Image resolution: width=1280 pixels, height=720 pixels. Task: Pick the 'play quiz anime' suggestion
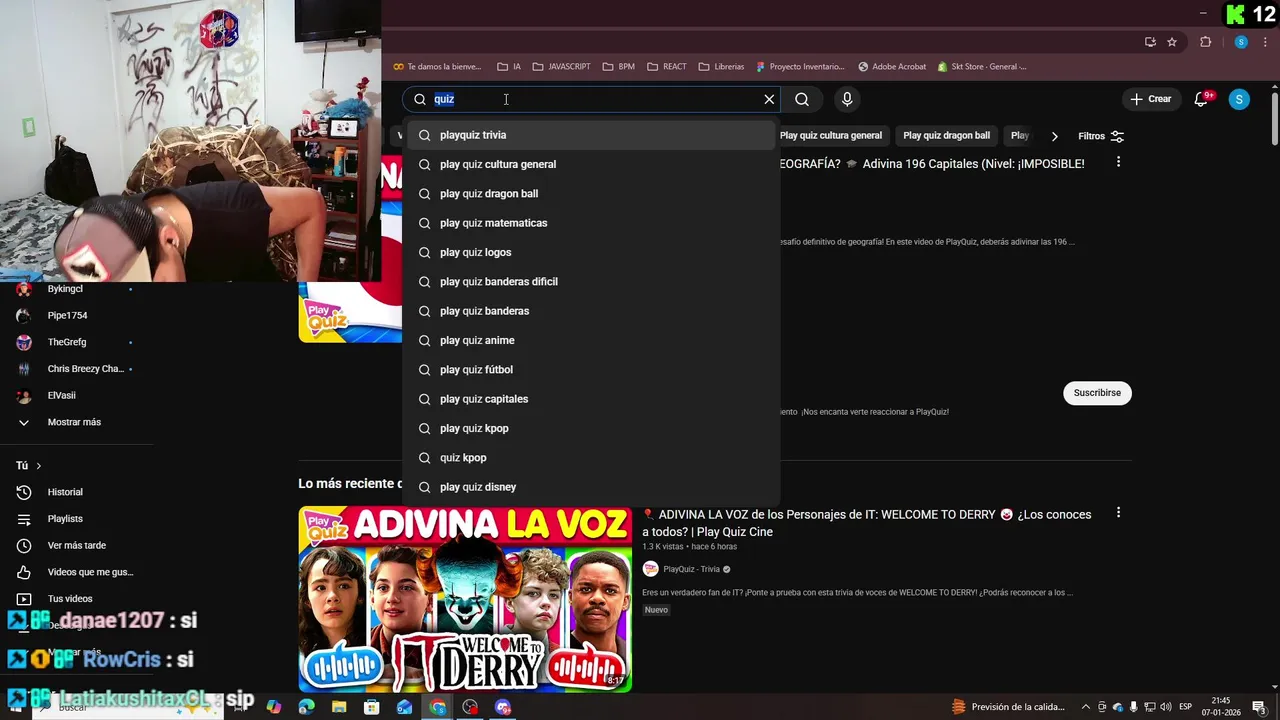tap(592, 340)
